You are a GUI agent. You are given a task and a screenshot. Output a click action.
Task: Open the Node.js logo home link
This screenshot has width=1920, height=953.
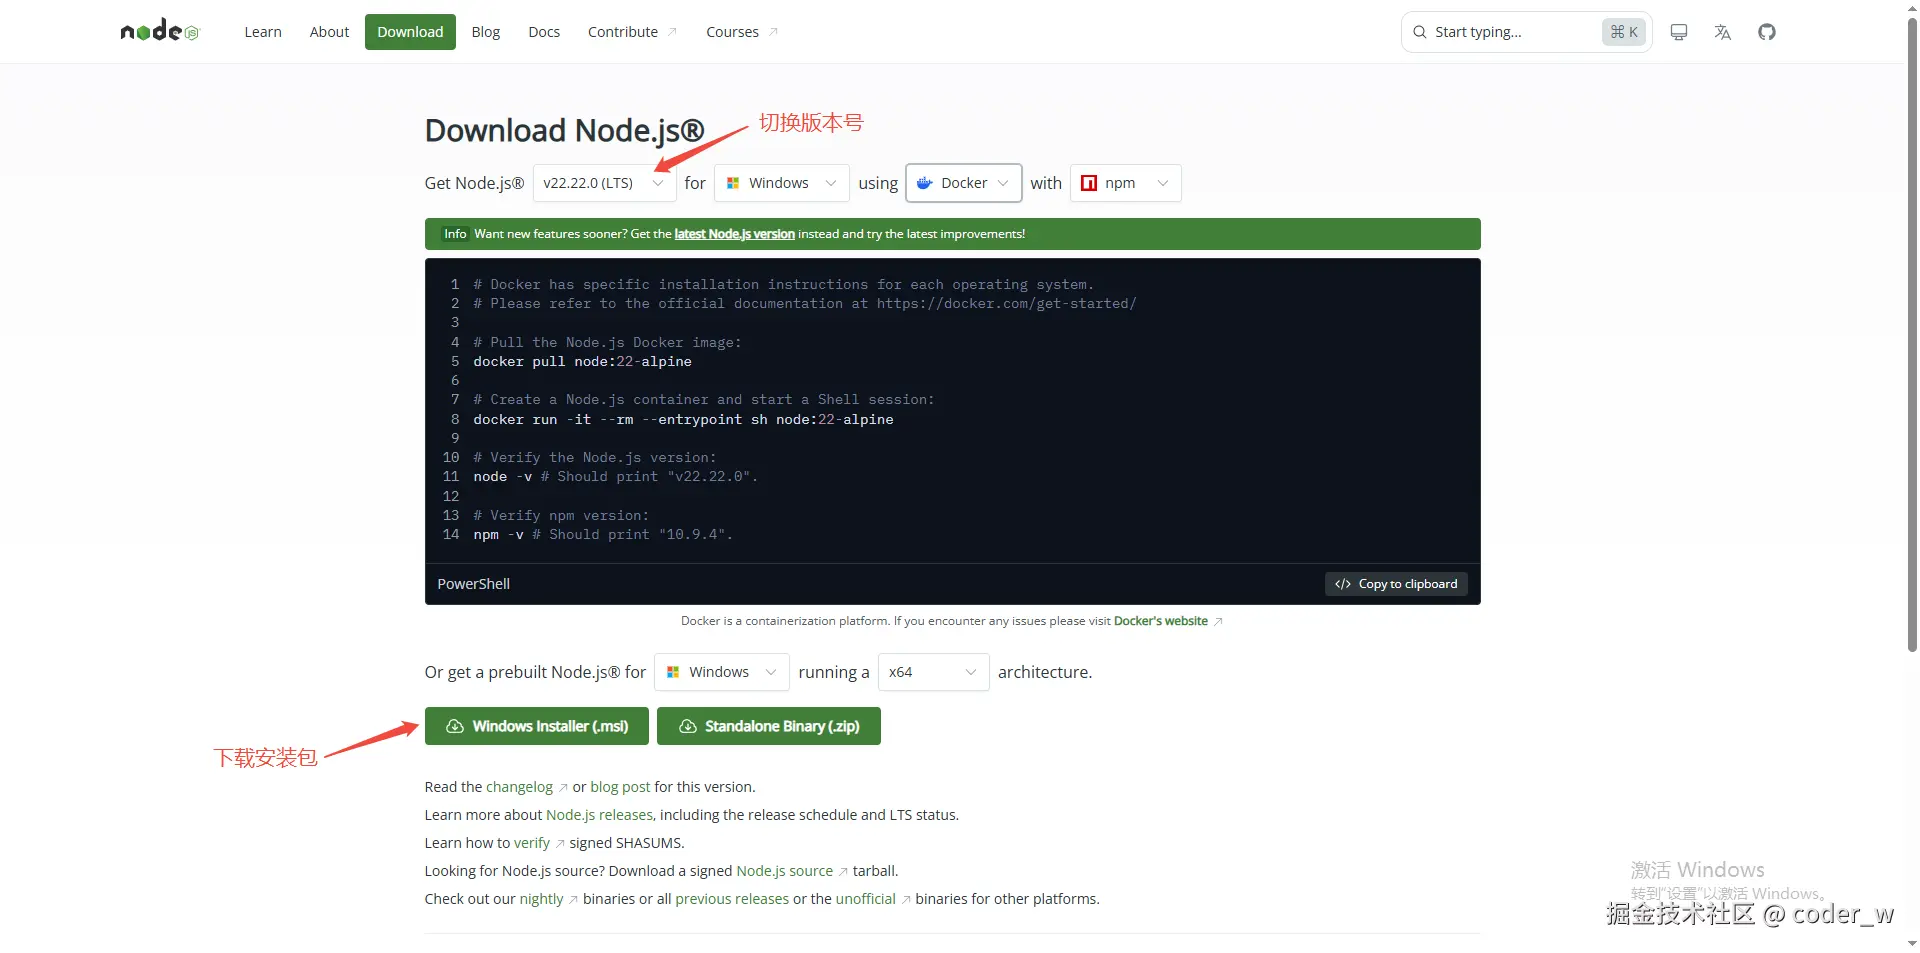160,32
